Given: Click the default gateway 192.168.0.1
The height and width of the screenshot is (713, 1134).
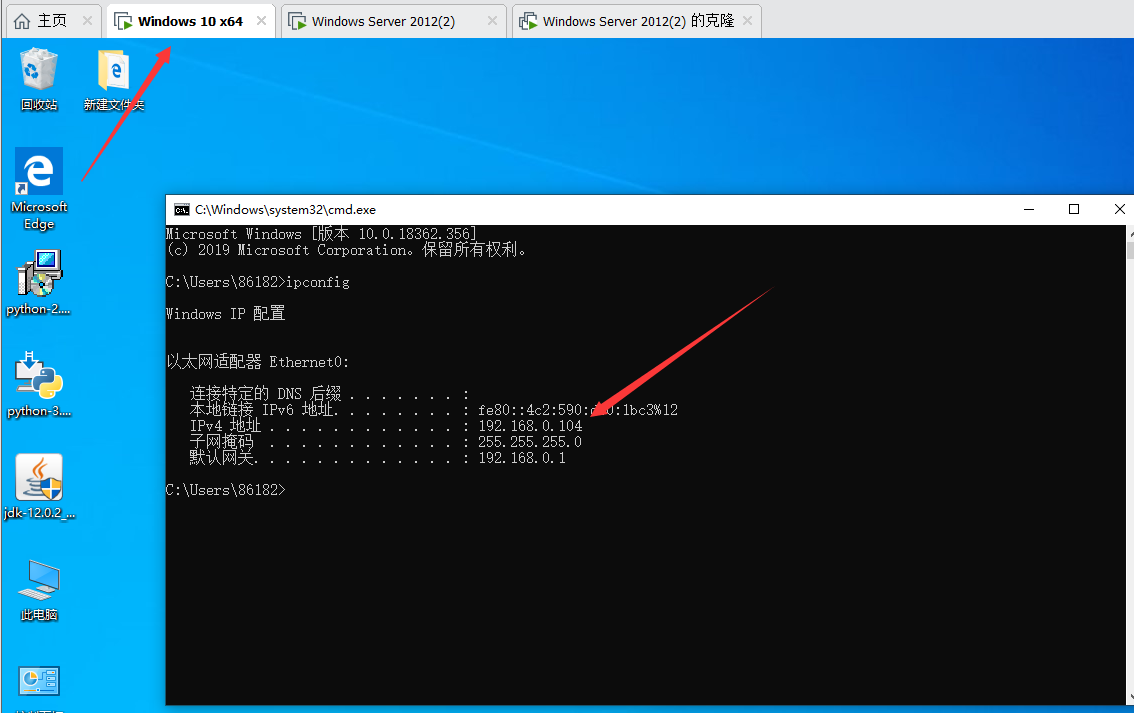Looking at the screenshot, I should coord(521,458).
